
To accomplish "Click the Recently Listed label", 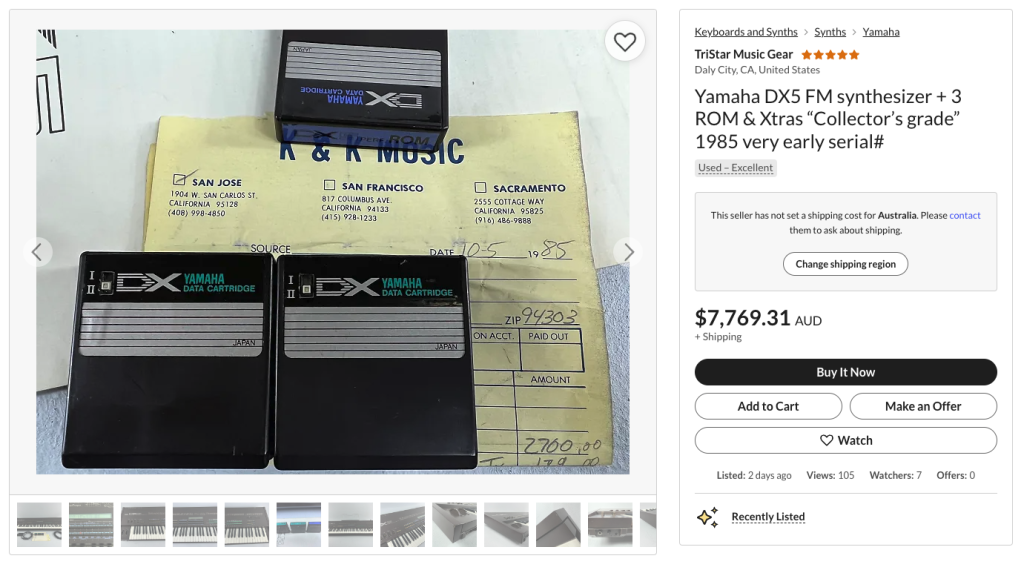I will (x=768, y=516).
